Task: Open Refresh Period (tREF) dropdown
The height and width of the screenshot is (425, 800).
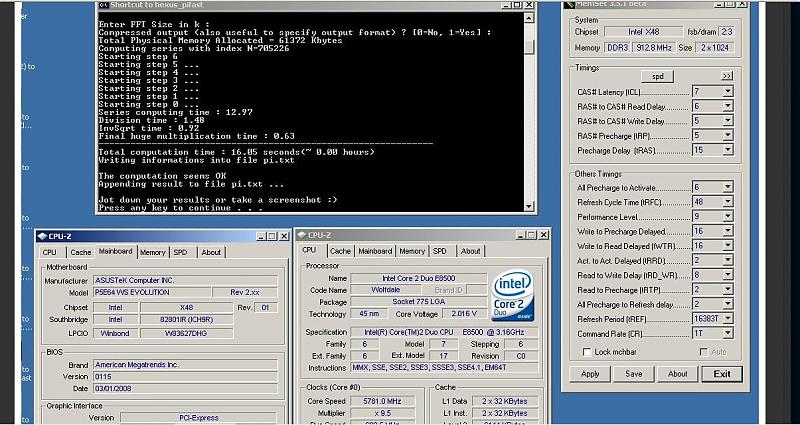Action: click(728, 319)
